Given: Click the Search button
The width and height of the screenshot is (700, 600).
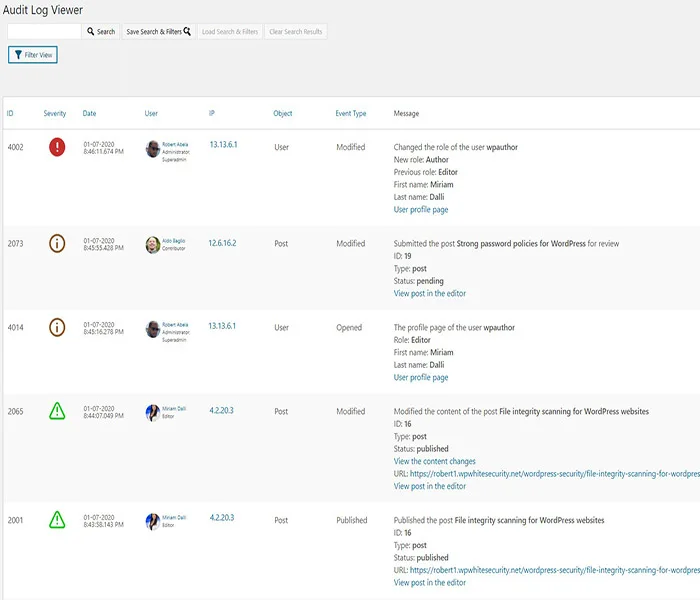Looking at the screenshot, I should (100, 32).
